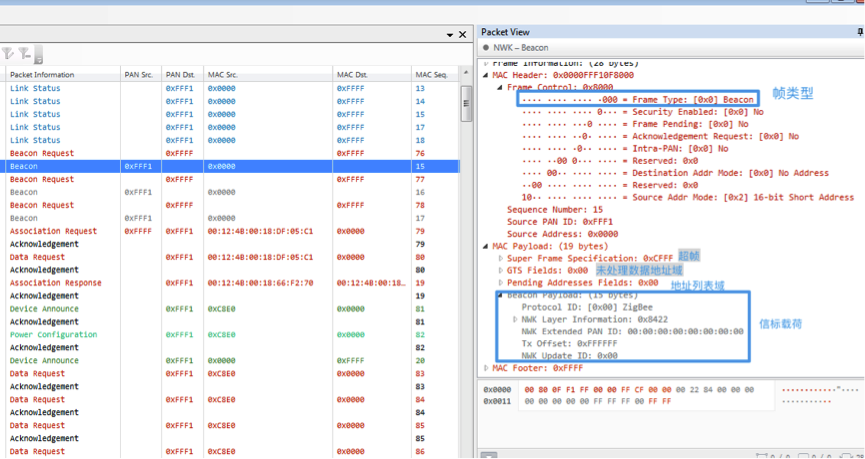Viewport: 865px width, 459px height.
Task: Click the PAN Dst. column header
Action: tap(181, 74)
